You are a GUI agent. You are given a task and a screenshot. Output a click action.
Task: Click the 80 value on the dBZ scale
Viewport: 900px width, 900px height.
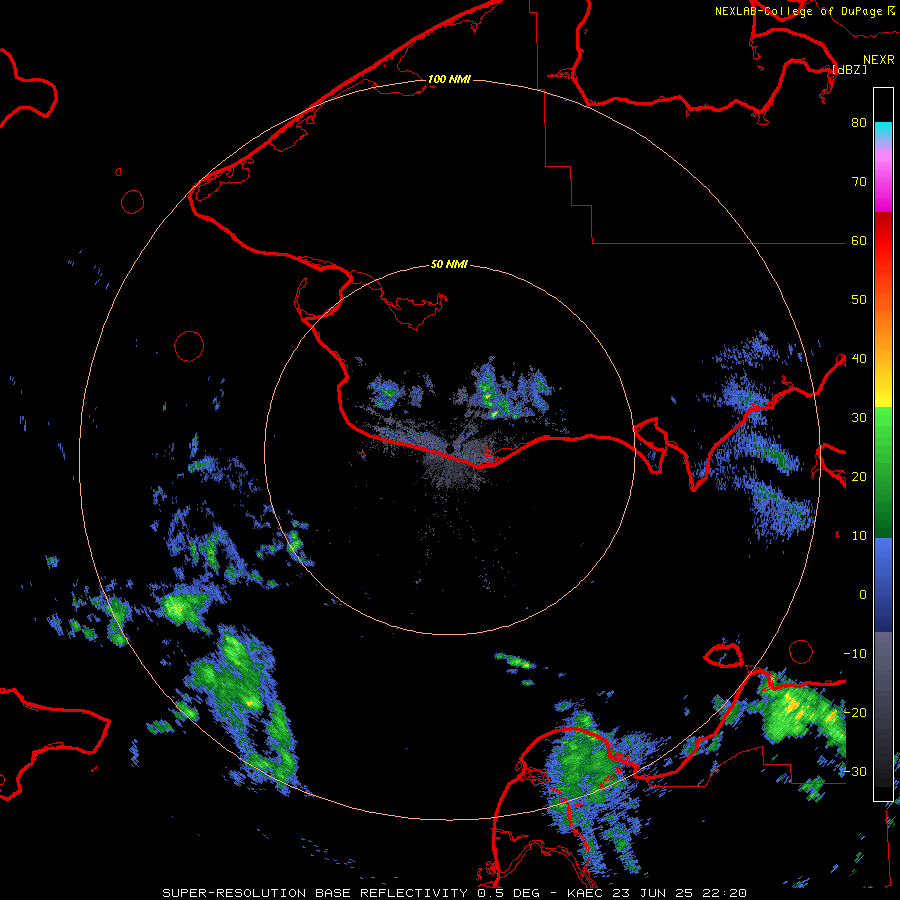pos(859,123)
